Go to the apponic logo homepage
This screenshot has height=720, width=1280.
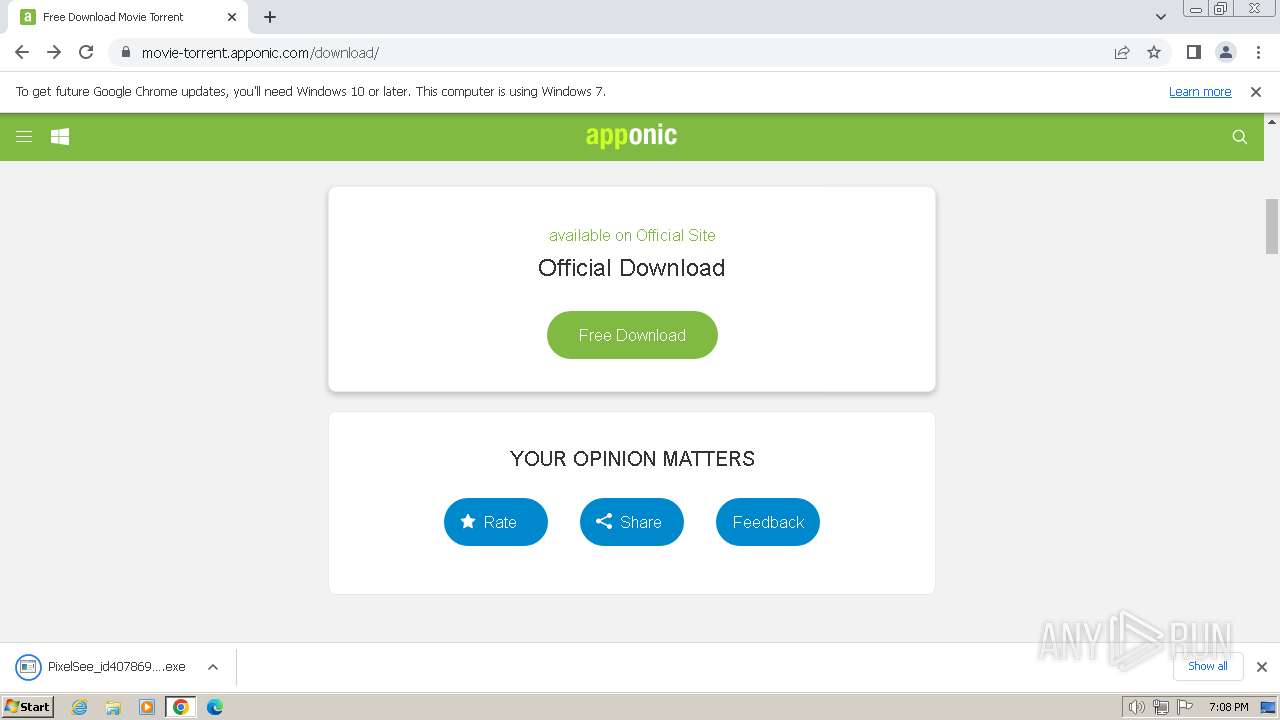click(631, 136)
